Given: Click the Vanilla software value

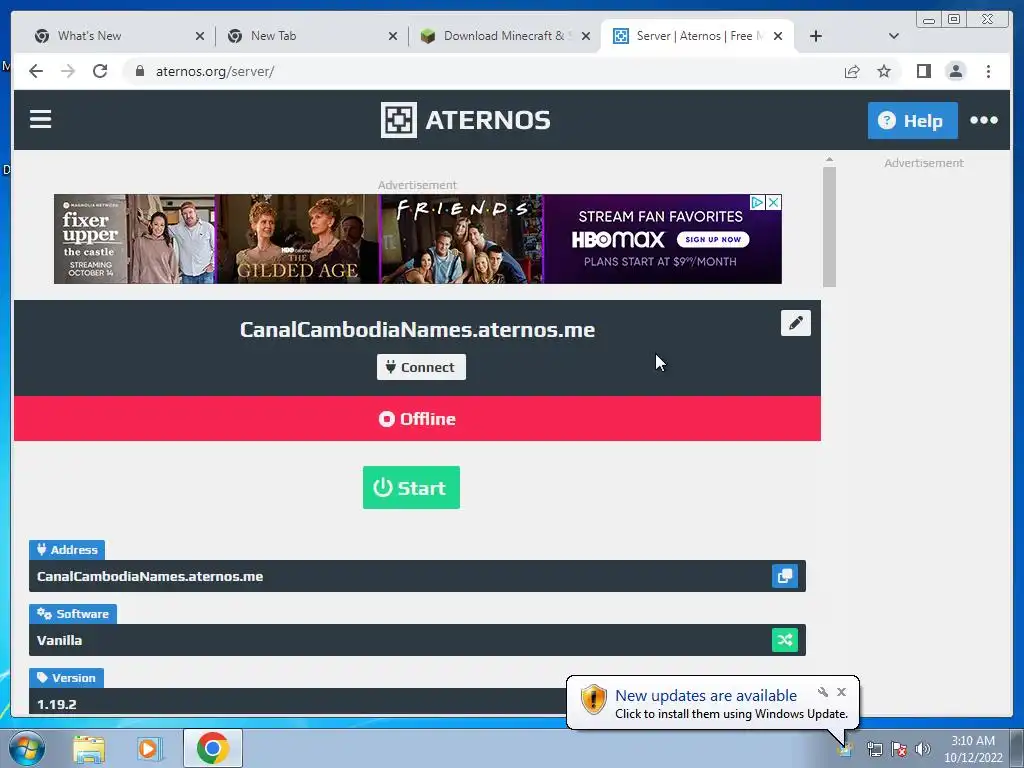Looking at the screenshot, I should 59,641.
